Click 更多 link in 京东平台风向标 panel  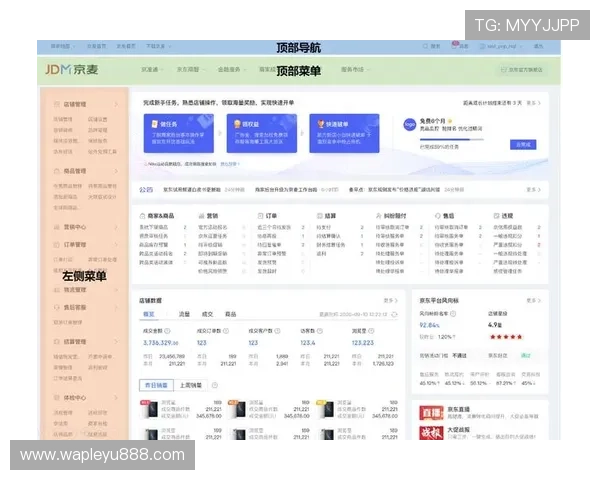[x=533, y=300]
